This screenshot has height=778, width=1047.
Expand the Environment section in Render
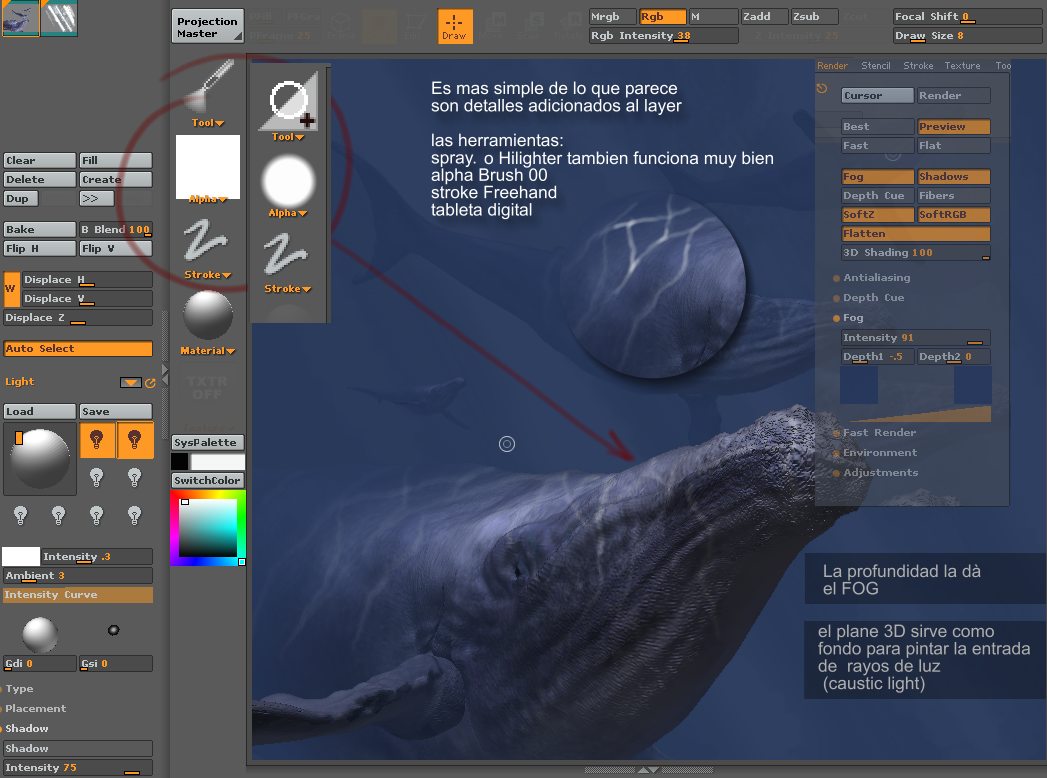pos(879,453)
